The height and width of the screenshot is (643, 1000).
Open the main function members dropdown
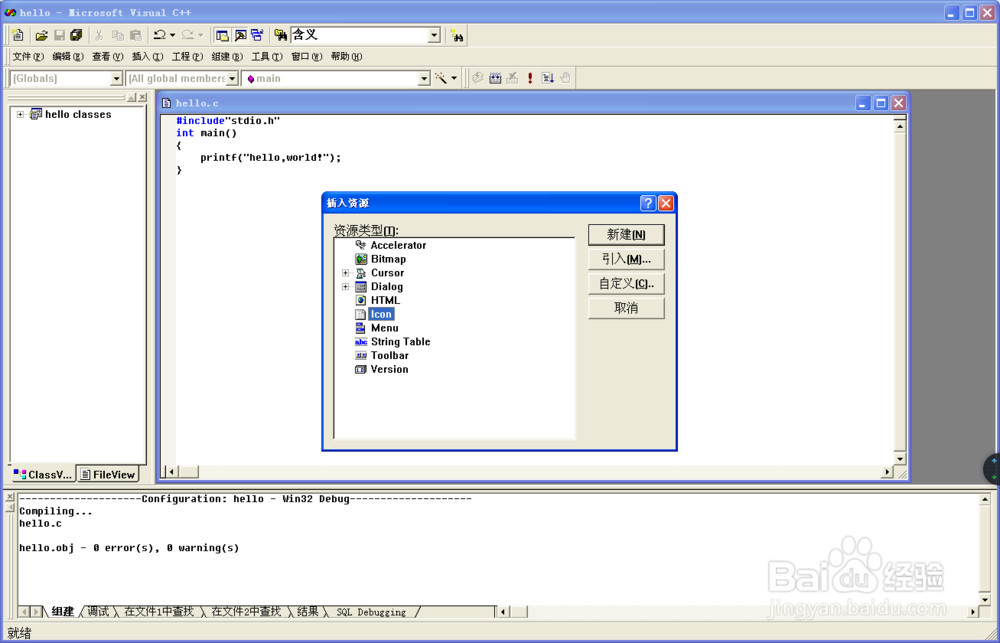tap(424, 78)
